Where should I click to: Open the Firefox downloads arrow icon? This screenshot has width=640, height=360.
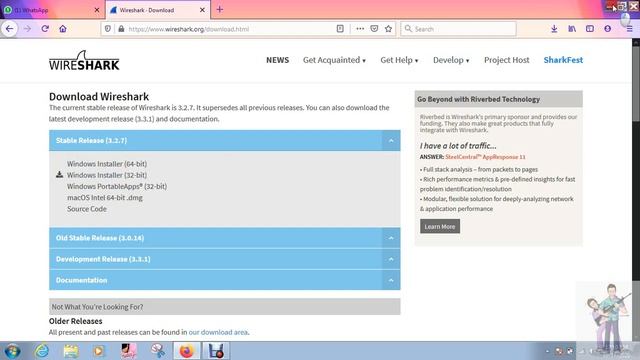[554, 29]
